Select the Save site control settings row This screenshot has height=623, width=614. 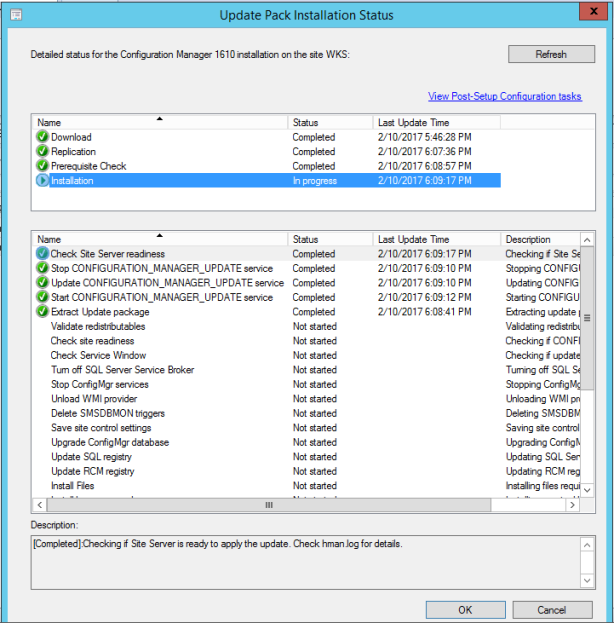click(x=308, y=428)
